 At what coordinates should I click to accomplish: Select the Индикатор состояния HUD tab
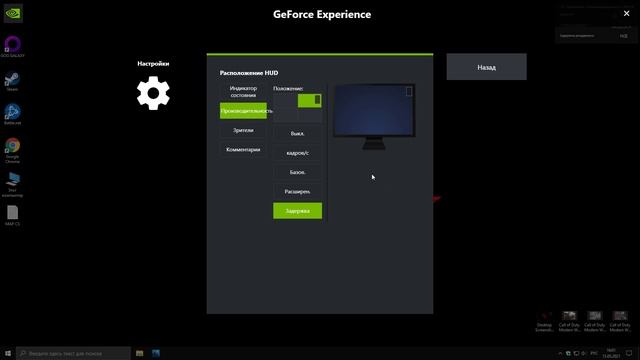[243, 91]
